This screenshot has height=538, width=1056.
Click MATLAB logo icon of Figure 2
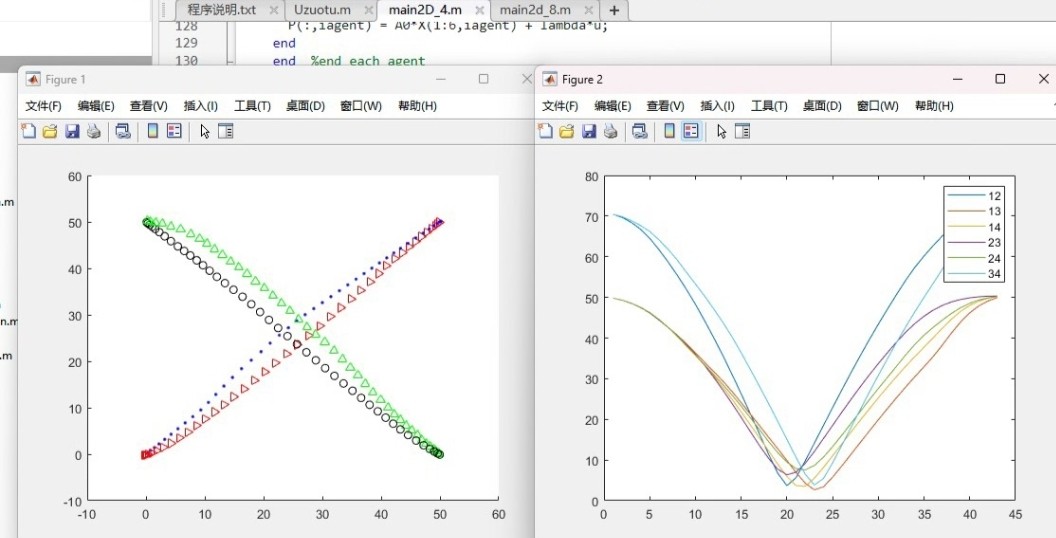coord(550,79)
